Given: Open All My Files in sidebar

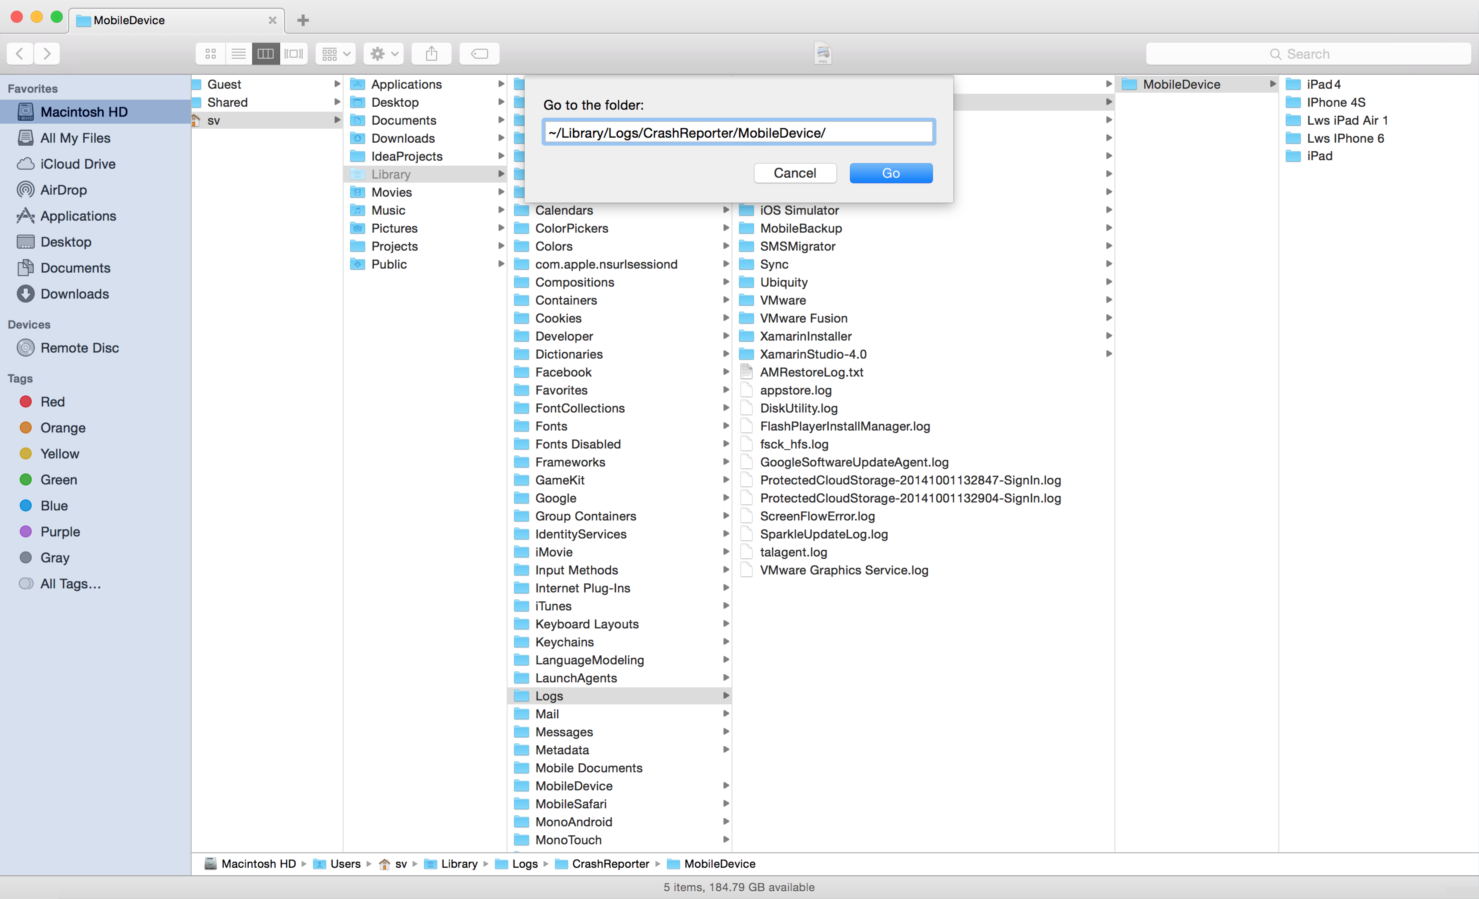Looking at the screenshot, I should point(75,138).
